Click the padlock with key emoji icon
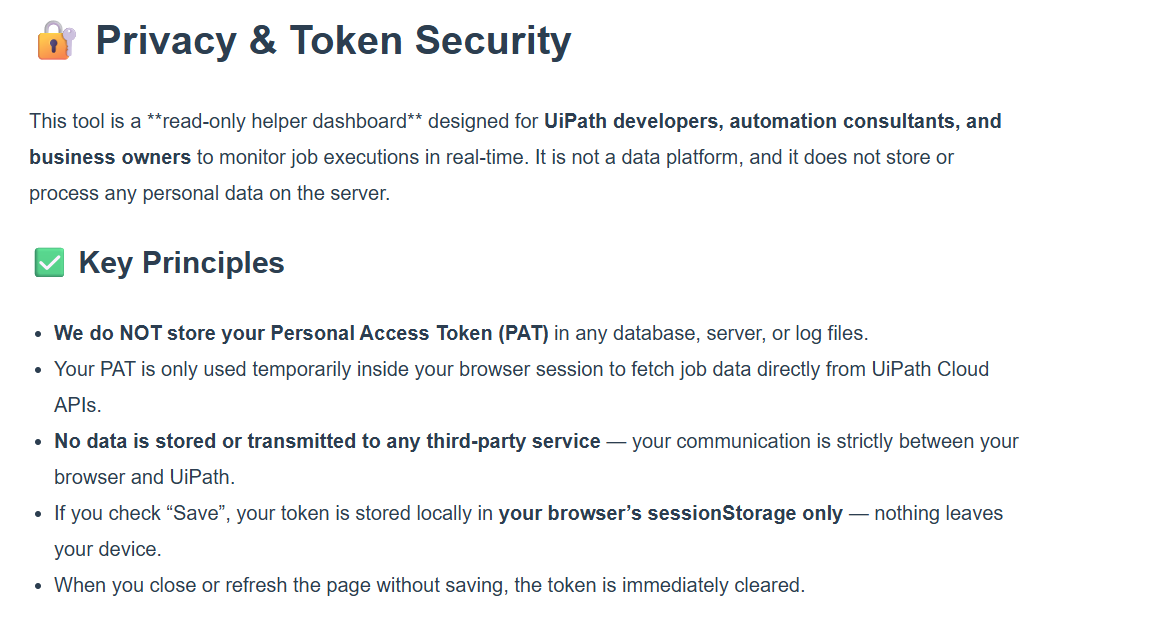1165x627 pixels. coord(56,40)
